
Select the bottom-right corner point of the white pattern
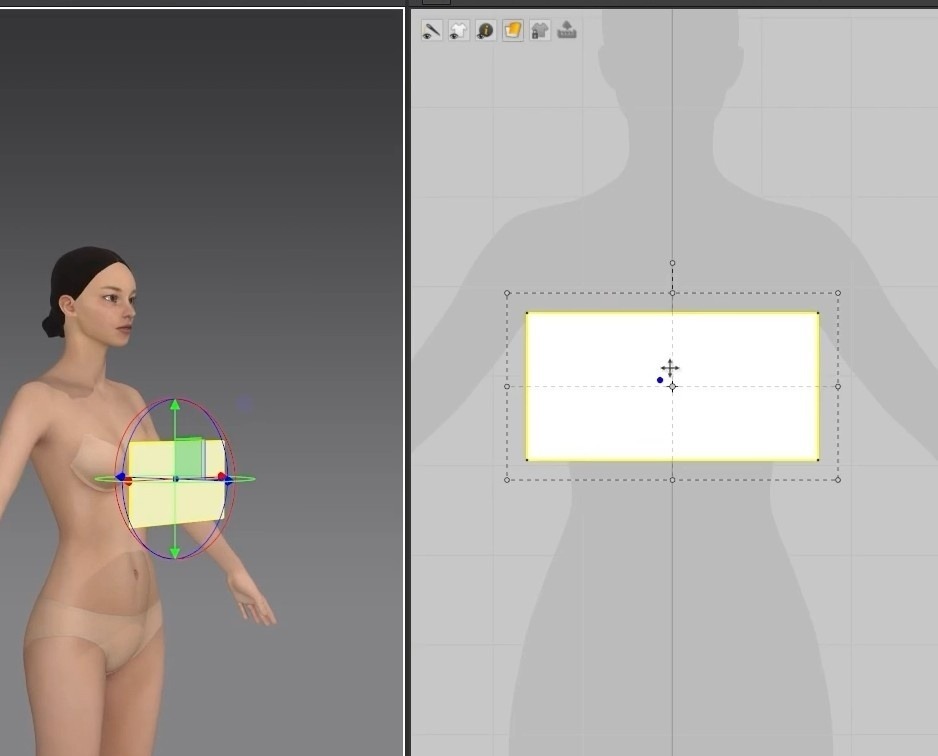click(818, 460)
